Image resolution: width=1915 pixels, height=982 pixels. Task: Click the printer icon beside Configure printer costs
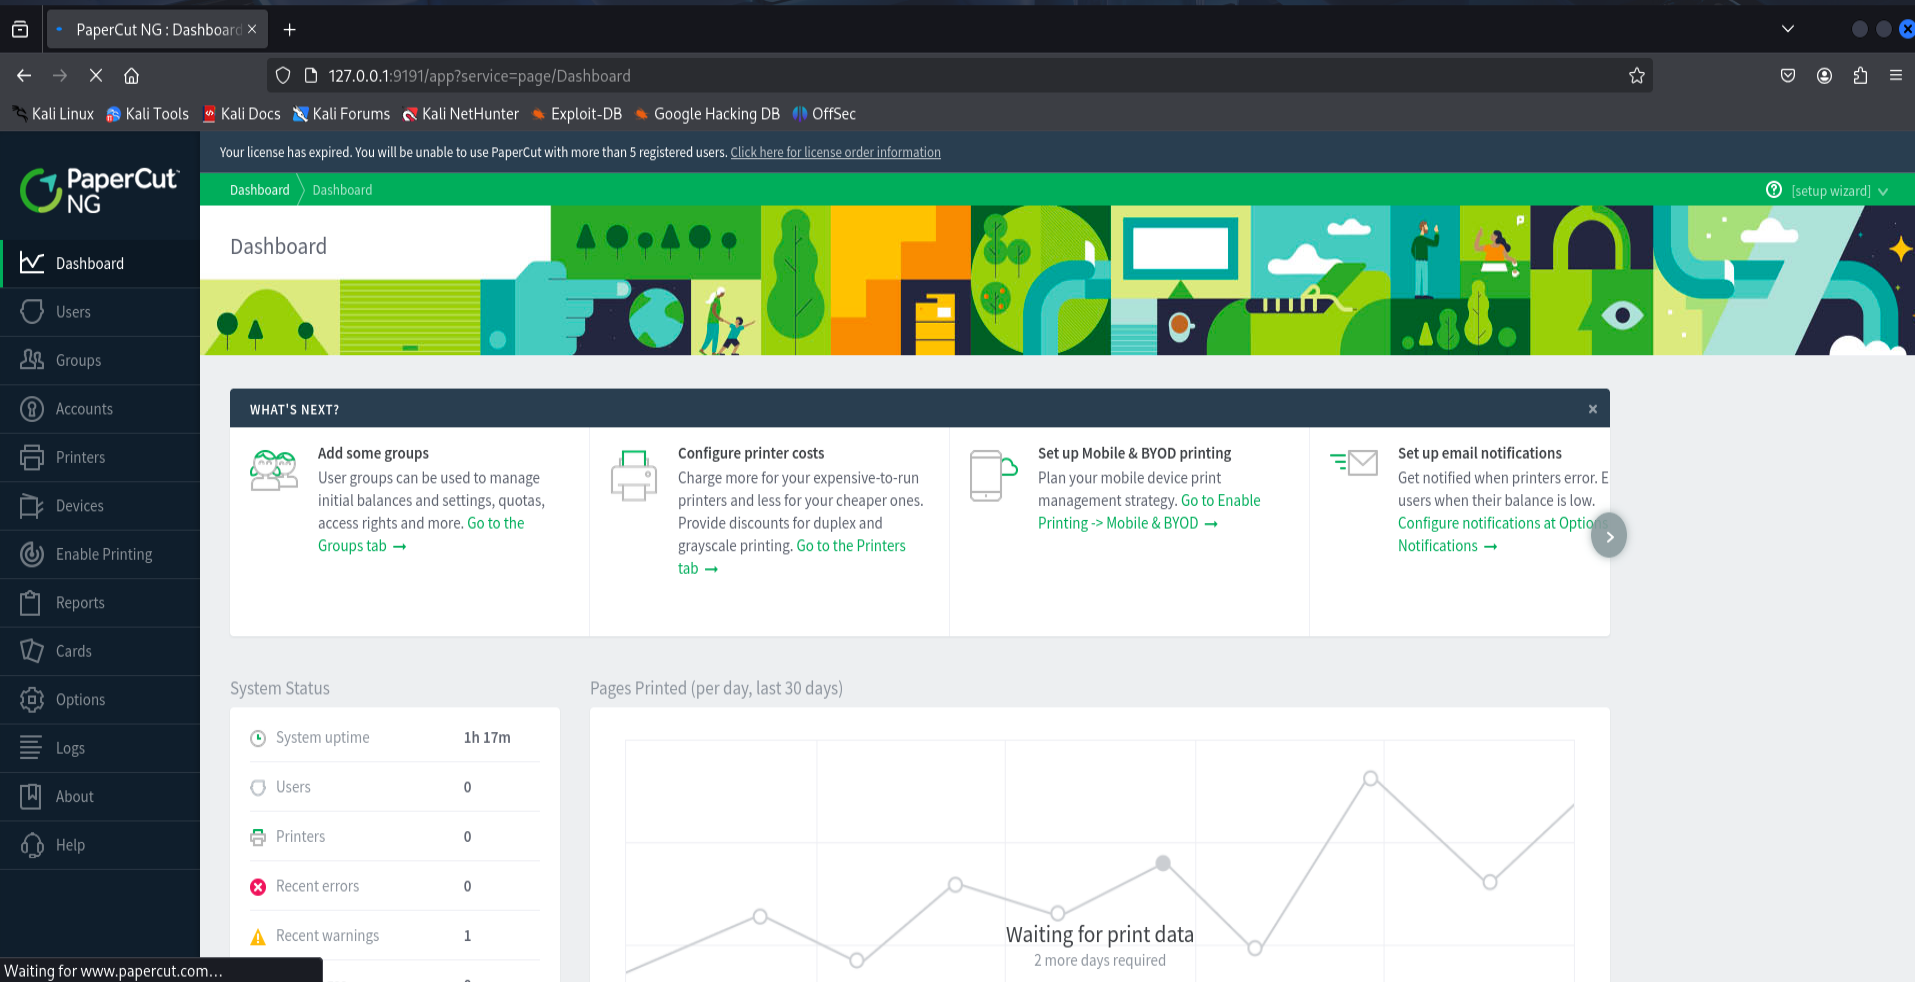coord(634,475)
